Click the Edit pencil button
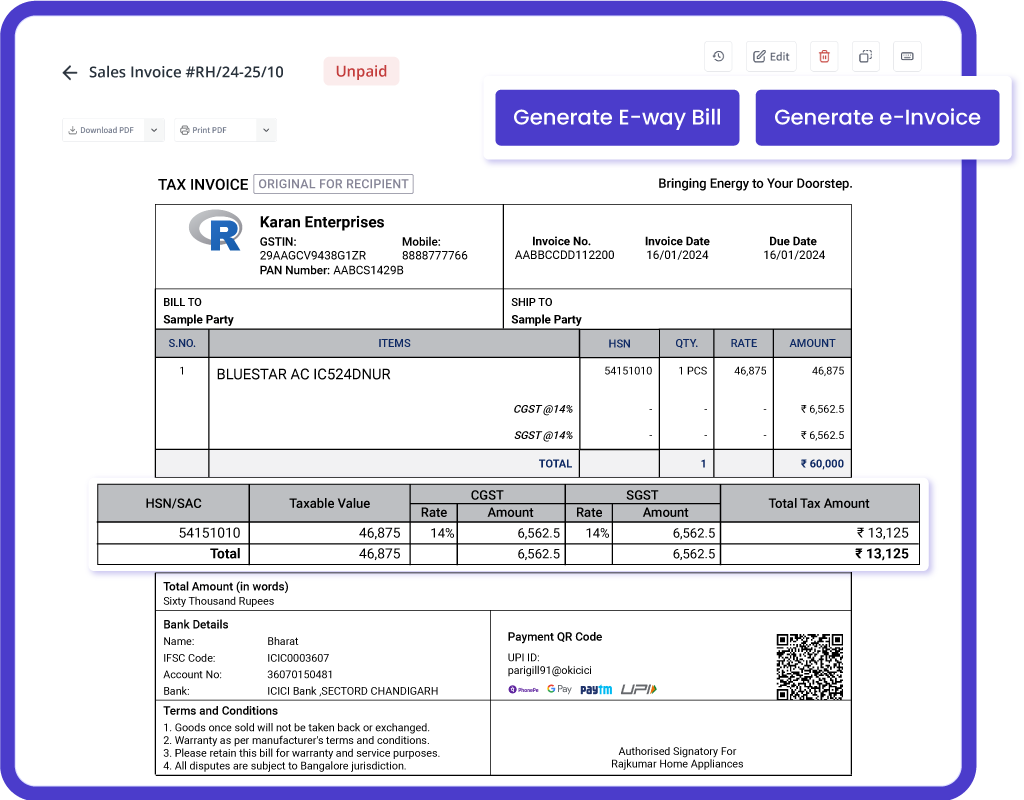Viewport: 1024px width, 800px height. point(771,57)
